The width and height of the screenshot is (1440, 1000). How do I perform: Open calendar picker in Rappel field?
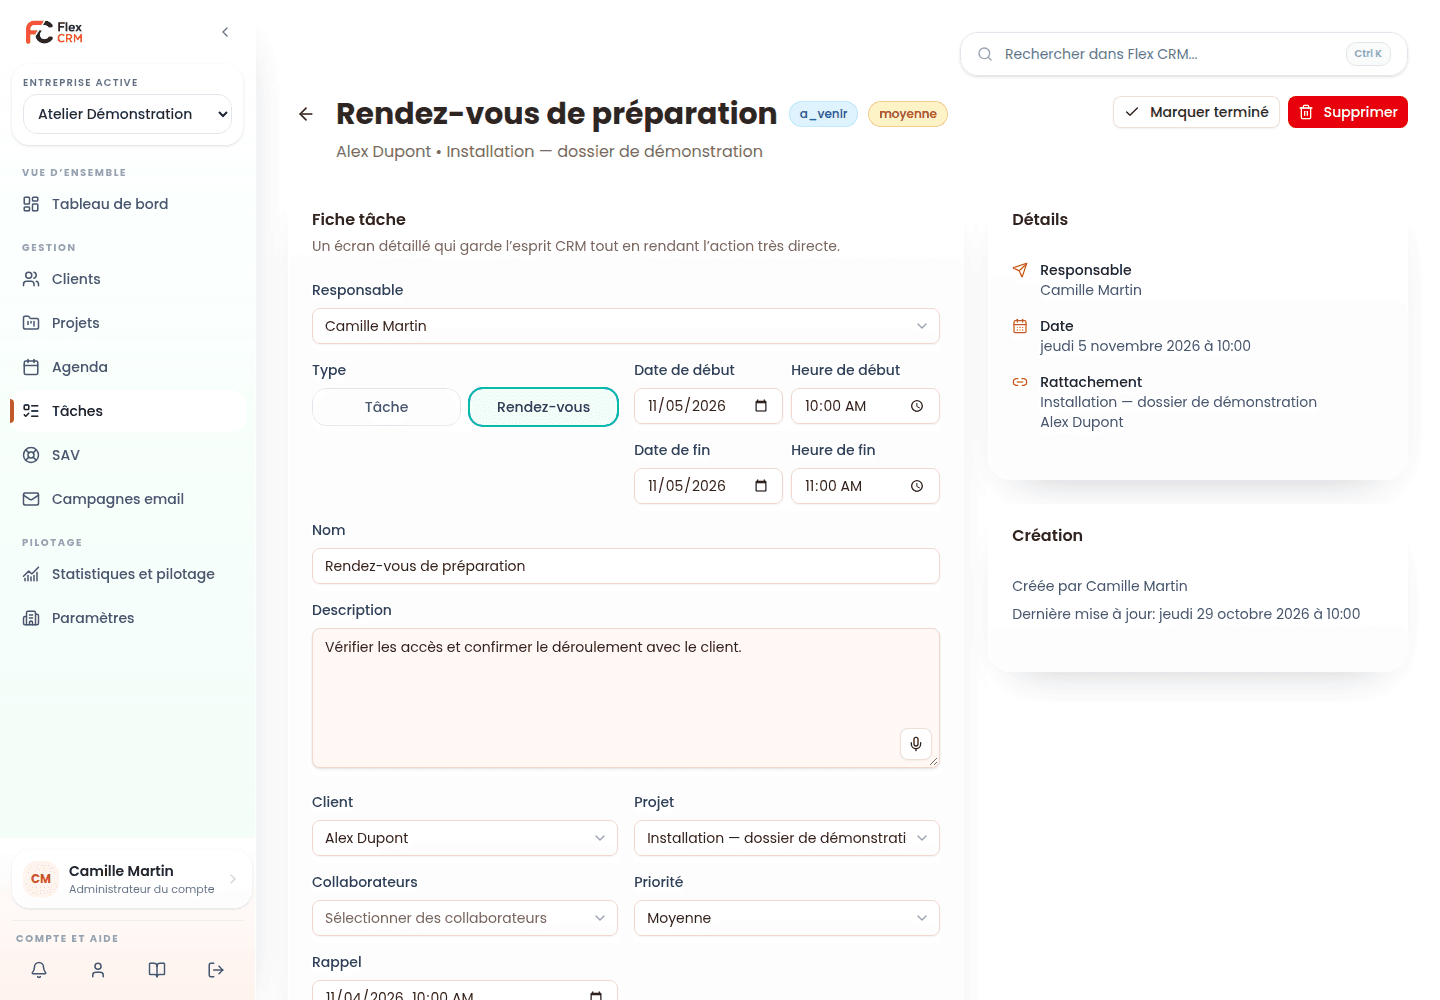[x=596, y=995]
